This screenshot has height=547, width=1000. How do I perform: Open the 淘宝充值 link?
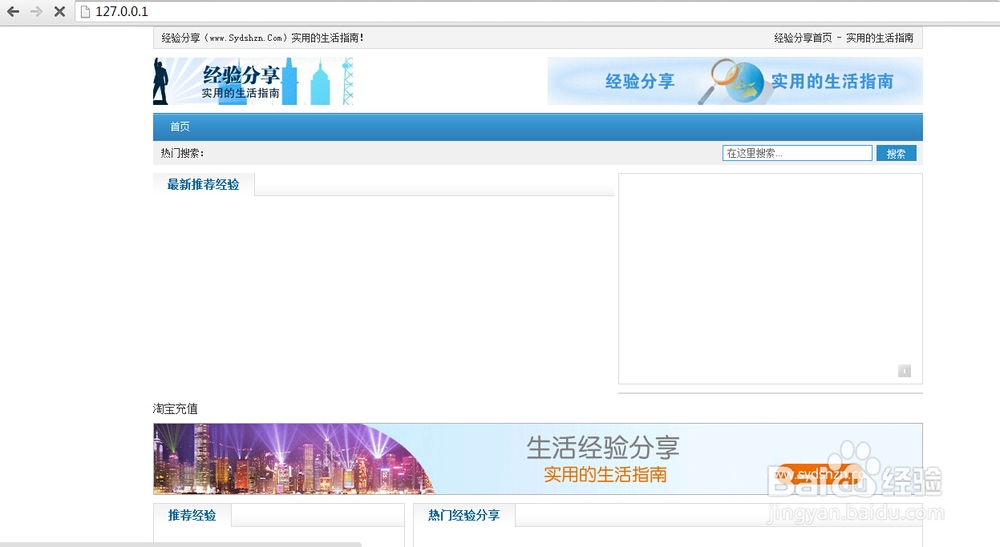175,409
